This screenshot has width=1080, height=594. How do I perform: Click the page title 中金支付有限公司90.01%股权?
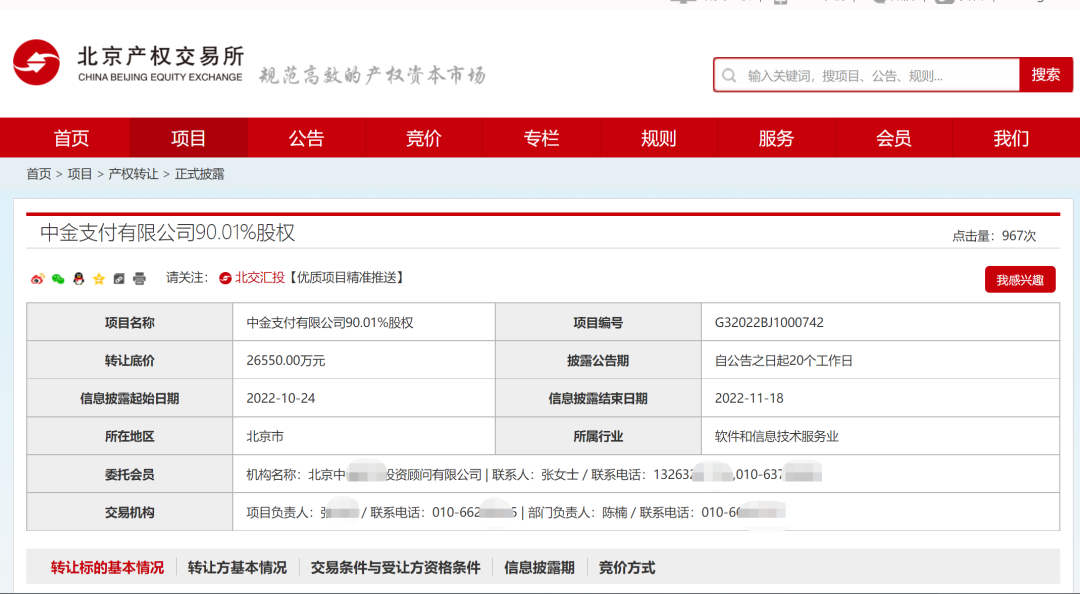tap(167, 232)
